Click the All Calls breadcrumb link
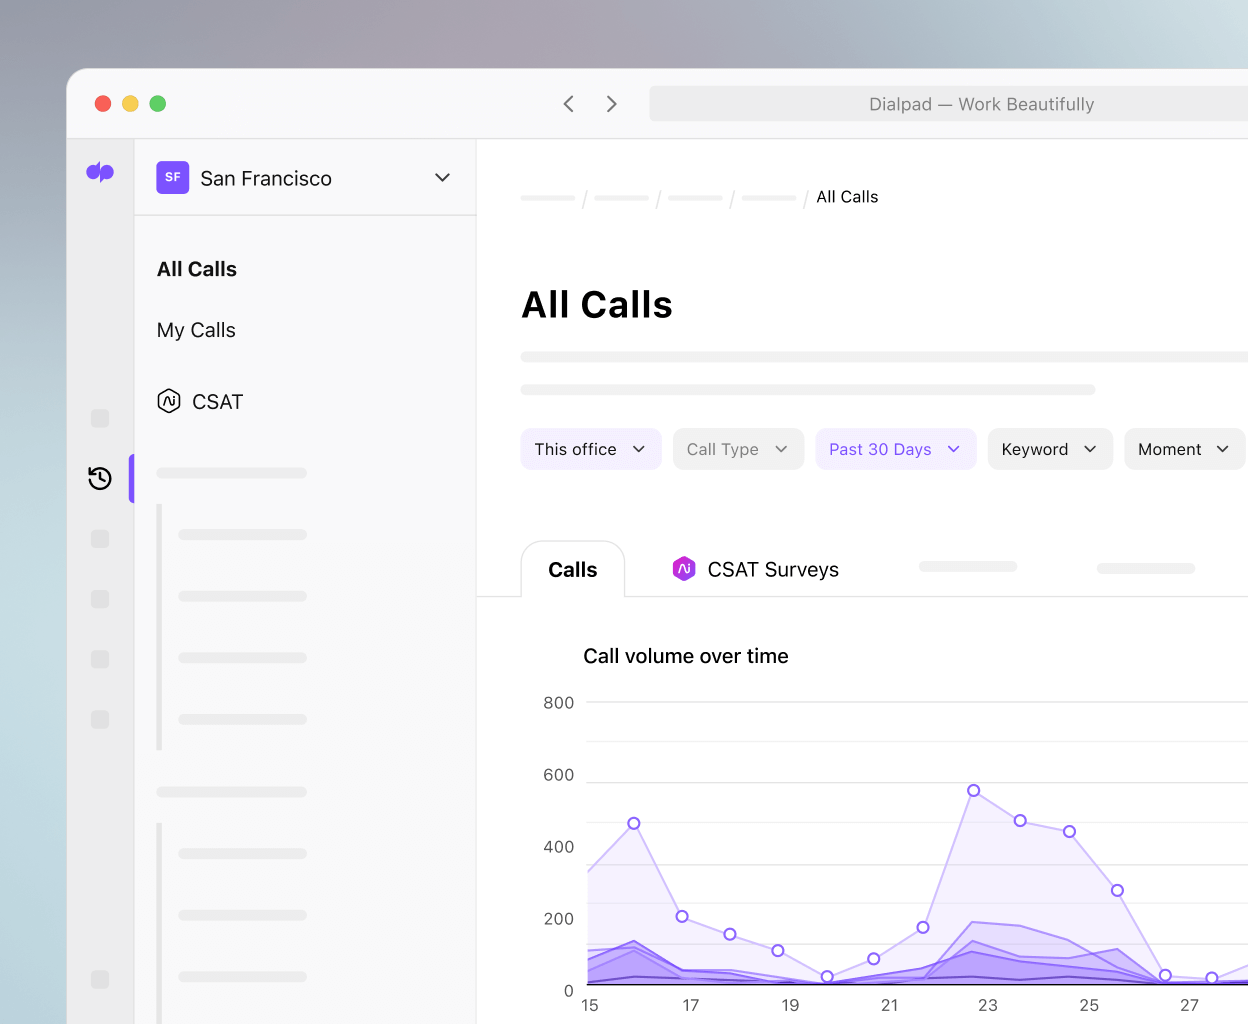The height and width of the screenshot is (1024, 1248). (847, 196)
